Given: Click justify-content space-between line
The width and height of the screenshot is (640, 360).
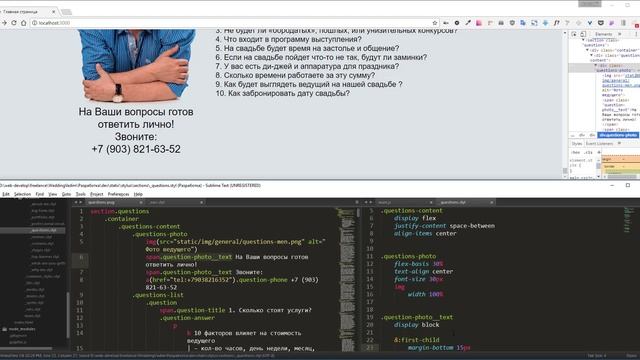Looking at the screenshot, I should (x=444, y=226).
